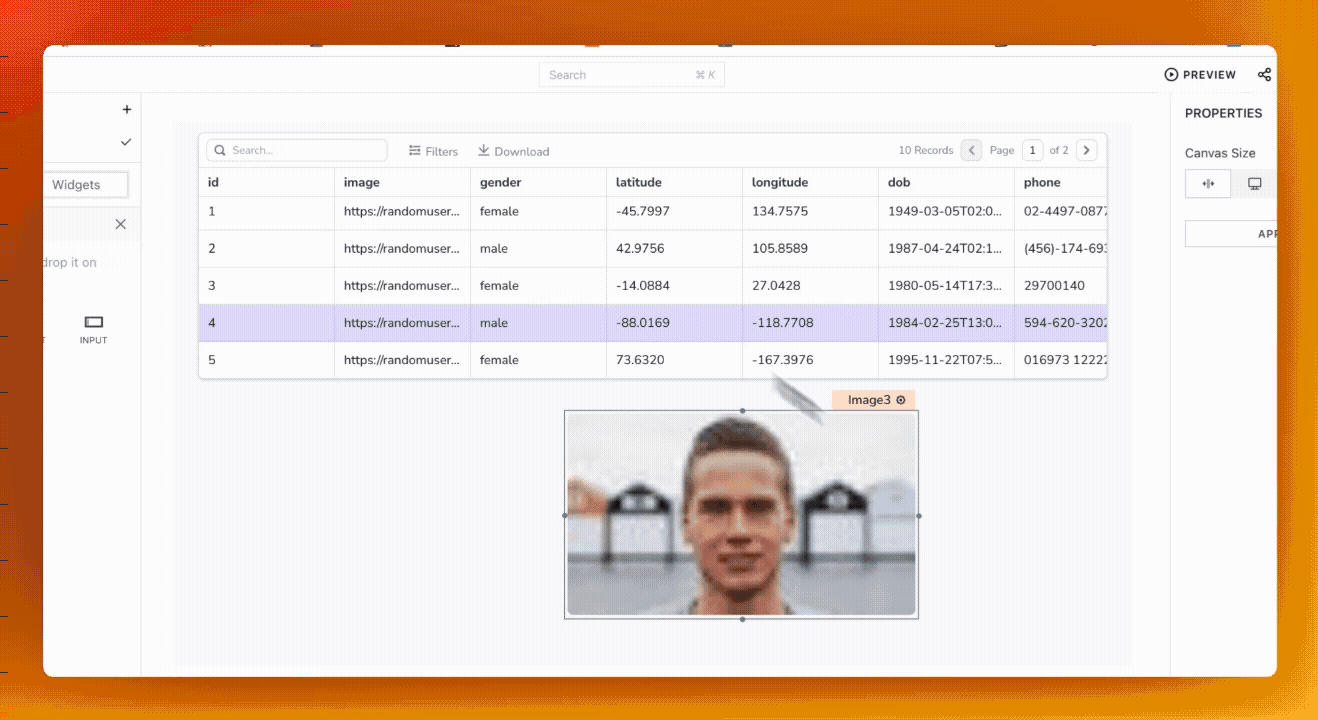This screenshot has width=1318, height=720.
Task: Sort the table by the dob column header
Action: (x=898, y=182)
